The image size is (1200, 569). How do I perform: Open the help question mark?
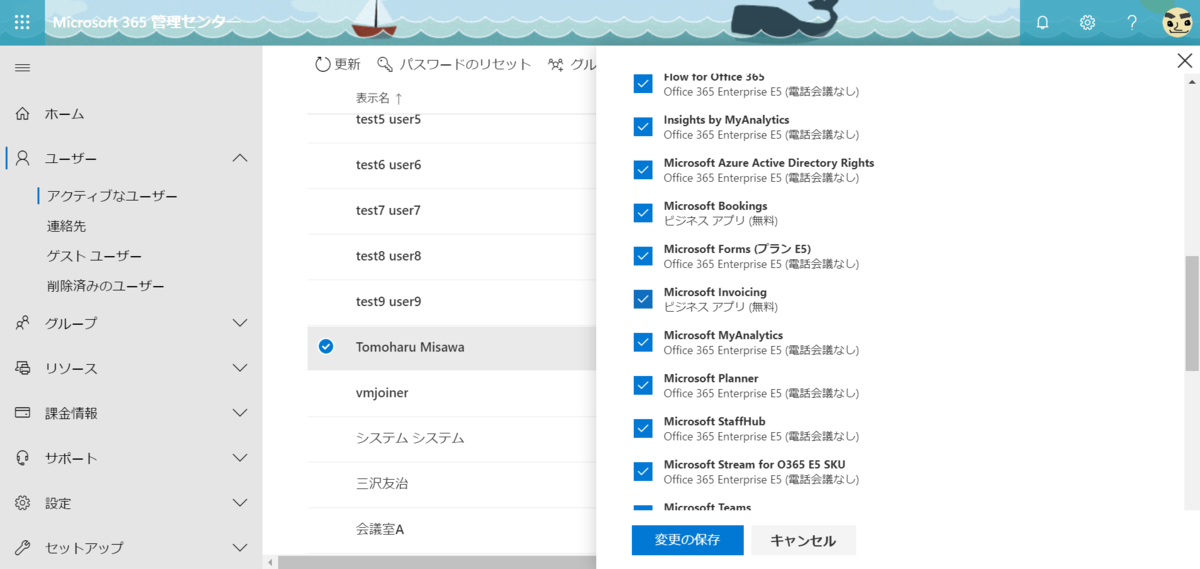[x=1132, y=22]
